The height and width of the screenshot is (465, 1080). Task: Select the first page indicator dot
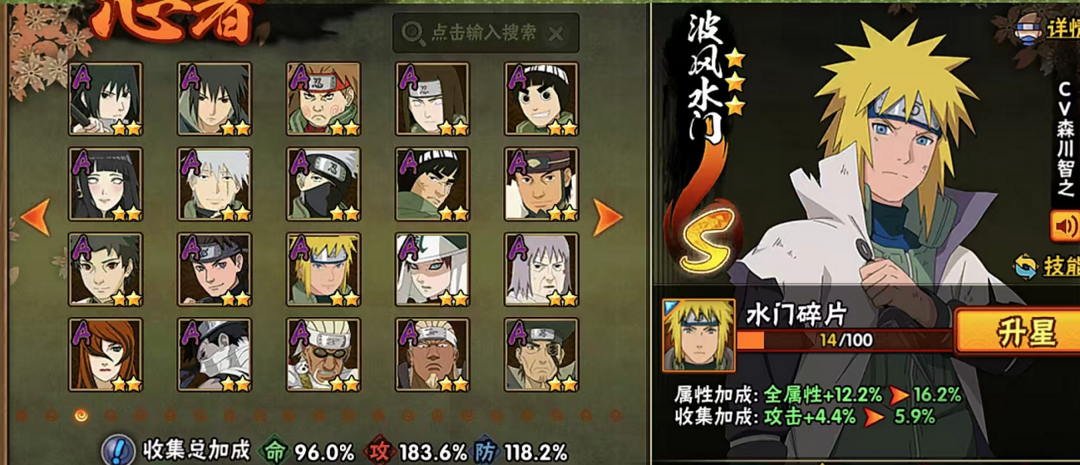(21, 415)
